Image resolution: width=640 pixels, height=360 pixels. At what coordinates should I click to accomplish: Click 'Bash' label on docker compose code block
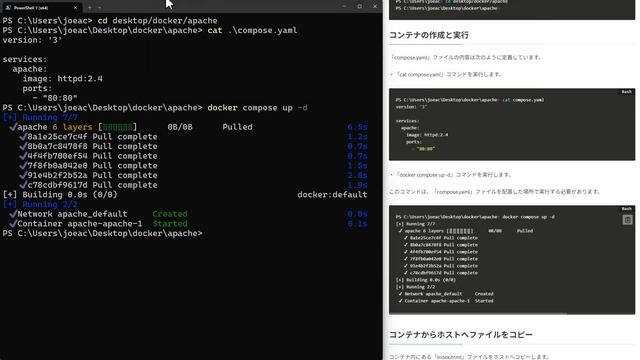[627, 209]
